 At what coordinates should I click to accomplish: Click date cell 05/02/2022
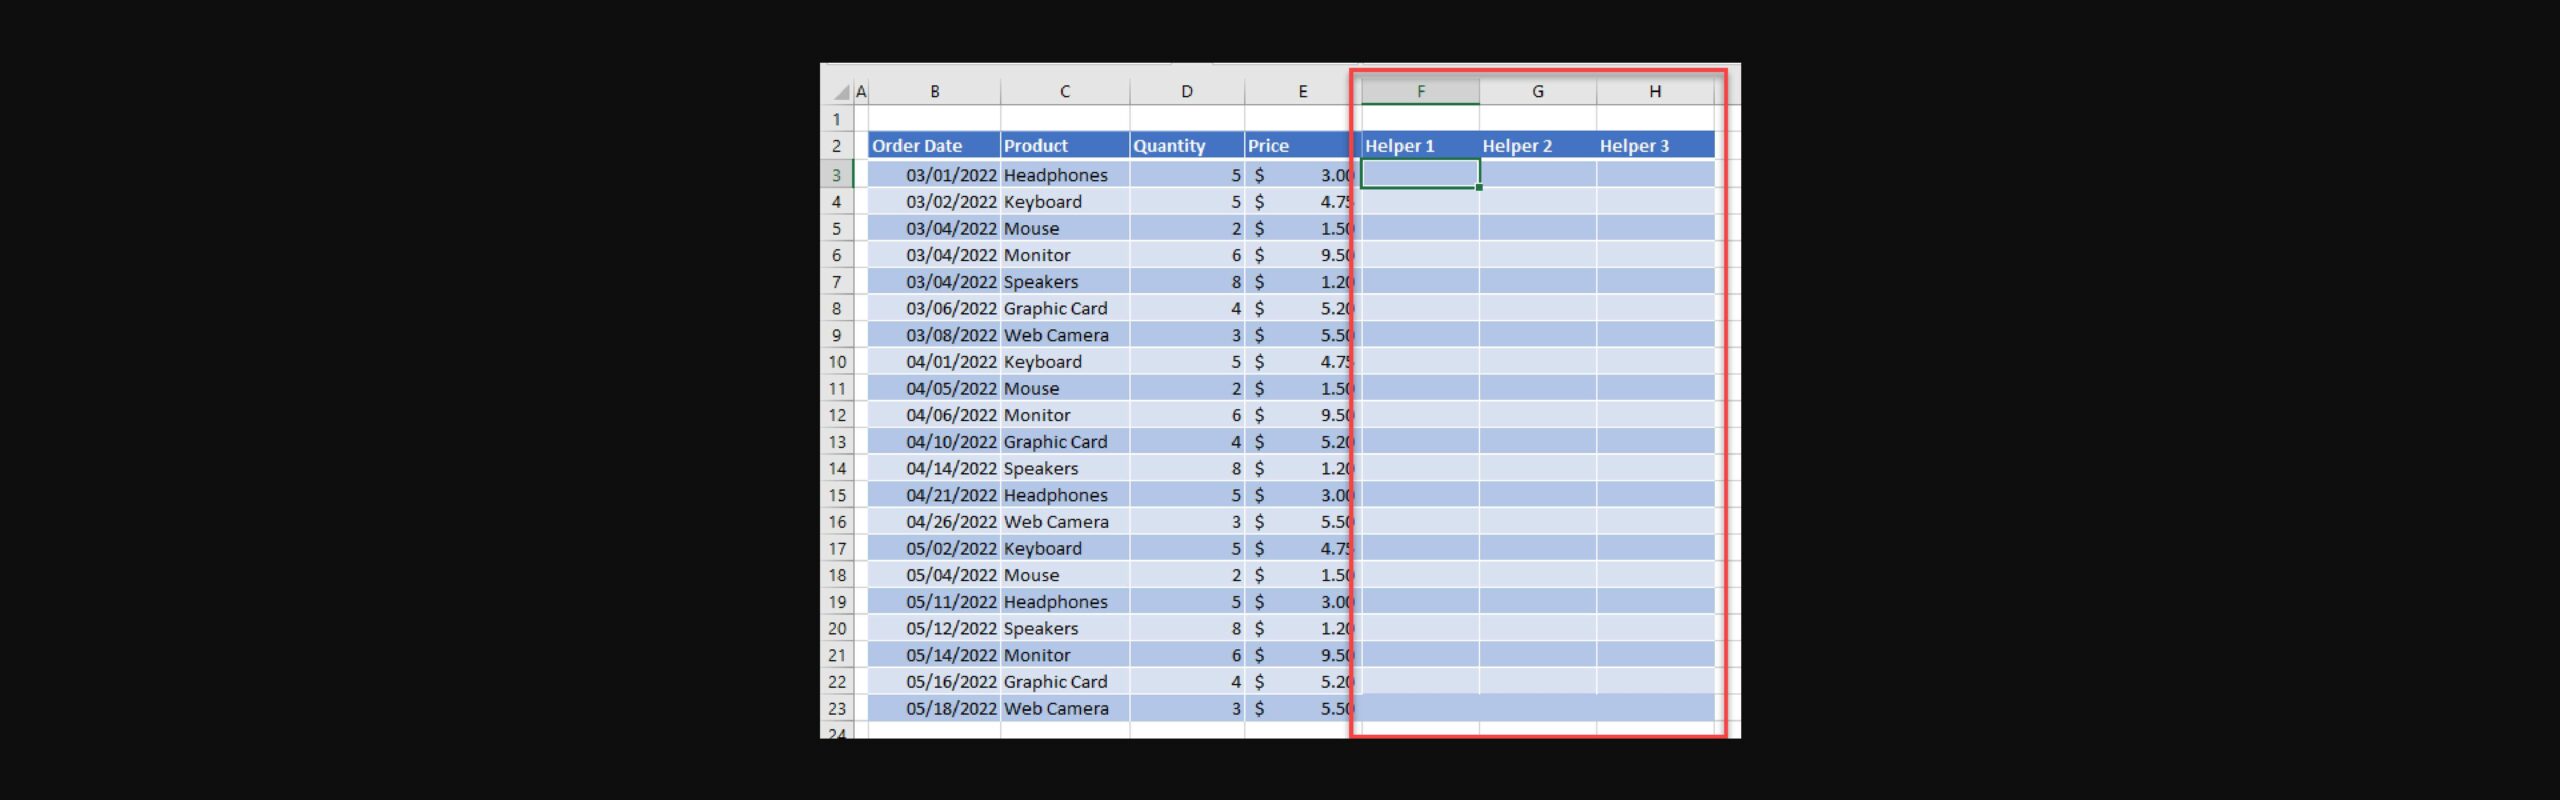click(934, 549)
